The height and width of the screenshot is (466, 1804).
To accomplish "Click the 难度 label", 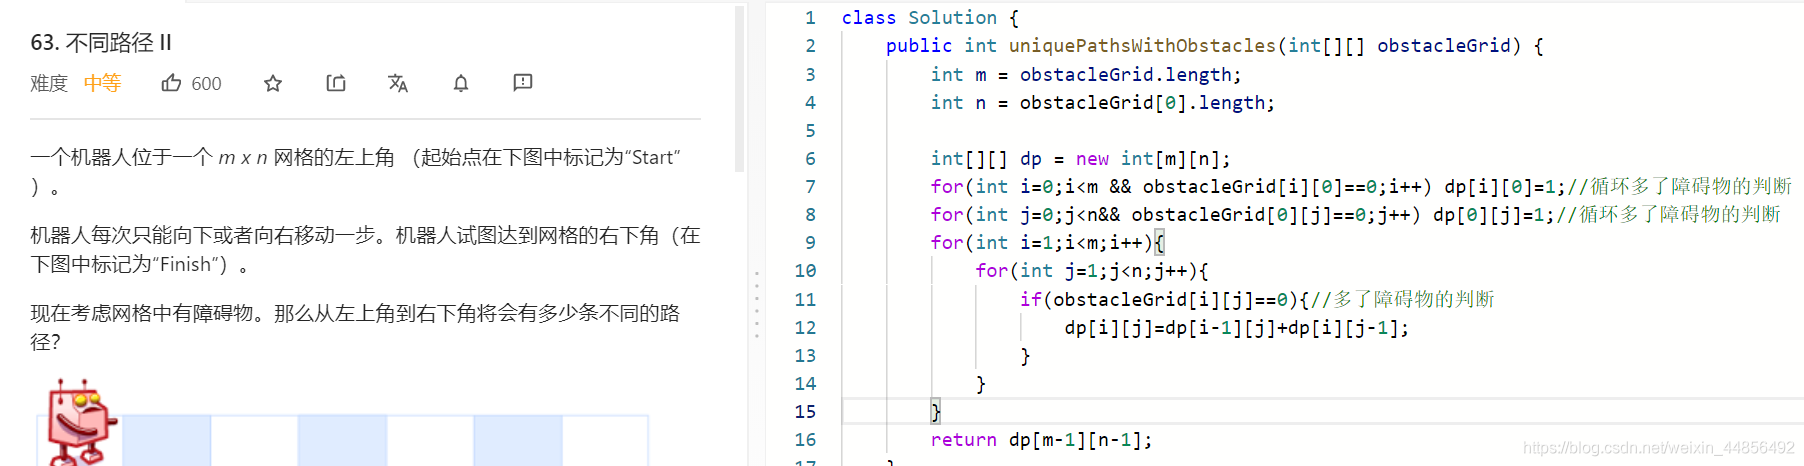I will pos(49,83).
